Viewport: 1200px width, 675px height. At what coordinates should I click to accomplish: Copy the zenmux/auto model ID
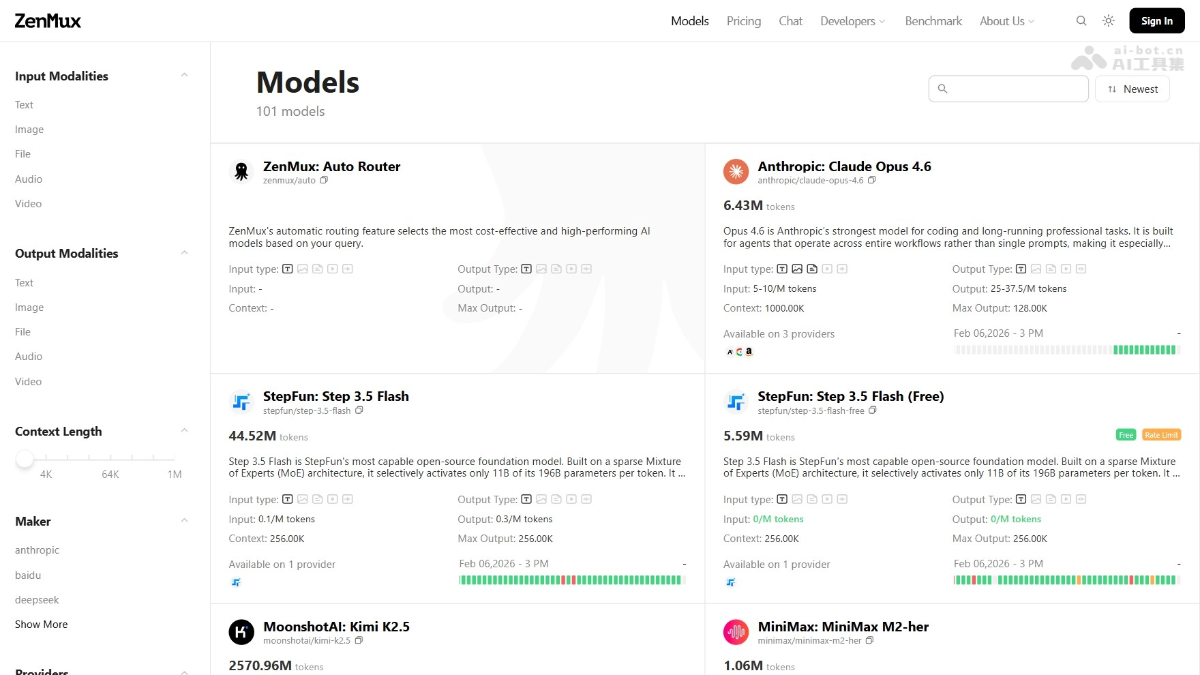(x=324, y=181)
